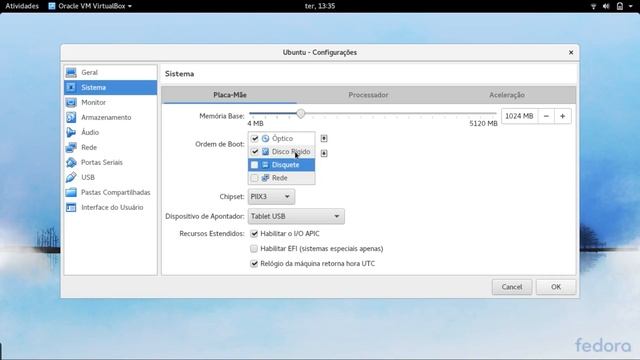Select Armazenamento category in sidebar

tap(110, 118)
